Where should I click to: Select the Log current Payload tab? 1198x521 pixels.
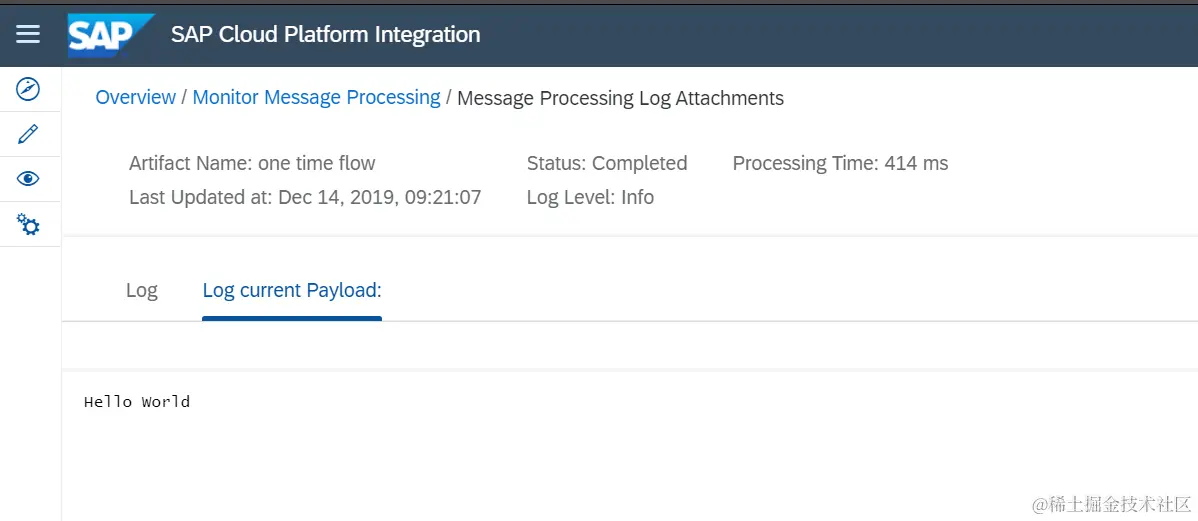(292, 290)
